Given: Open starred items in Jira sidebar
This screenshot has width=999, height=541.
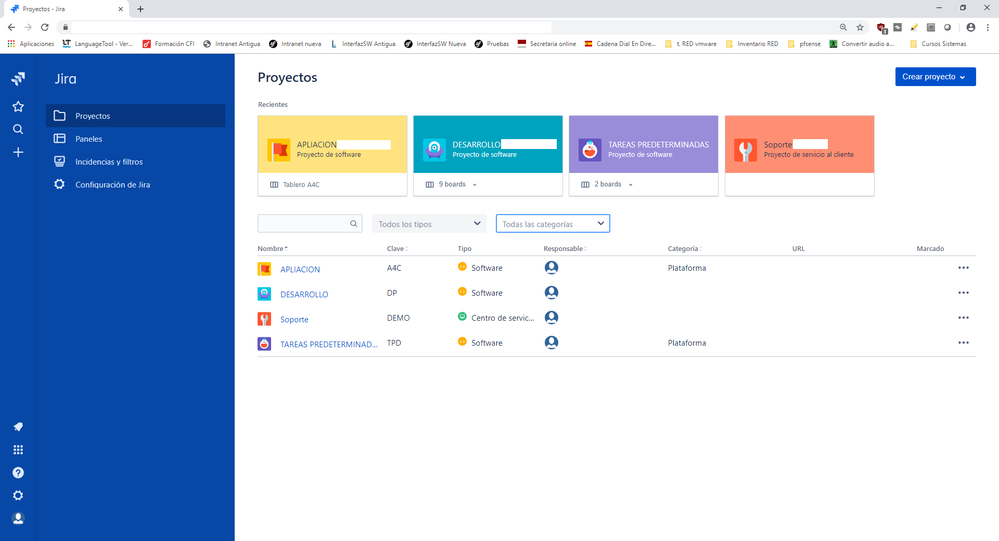Looking at the screenshot, I should tap(18, 106).
